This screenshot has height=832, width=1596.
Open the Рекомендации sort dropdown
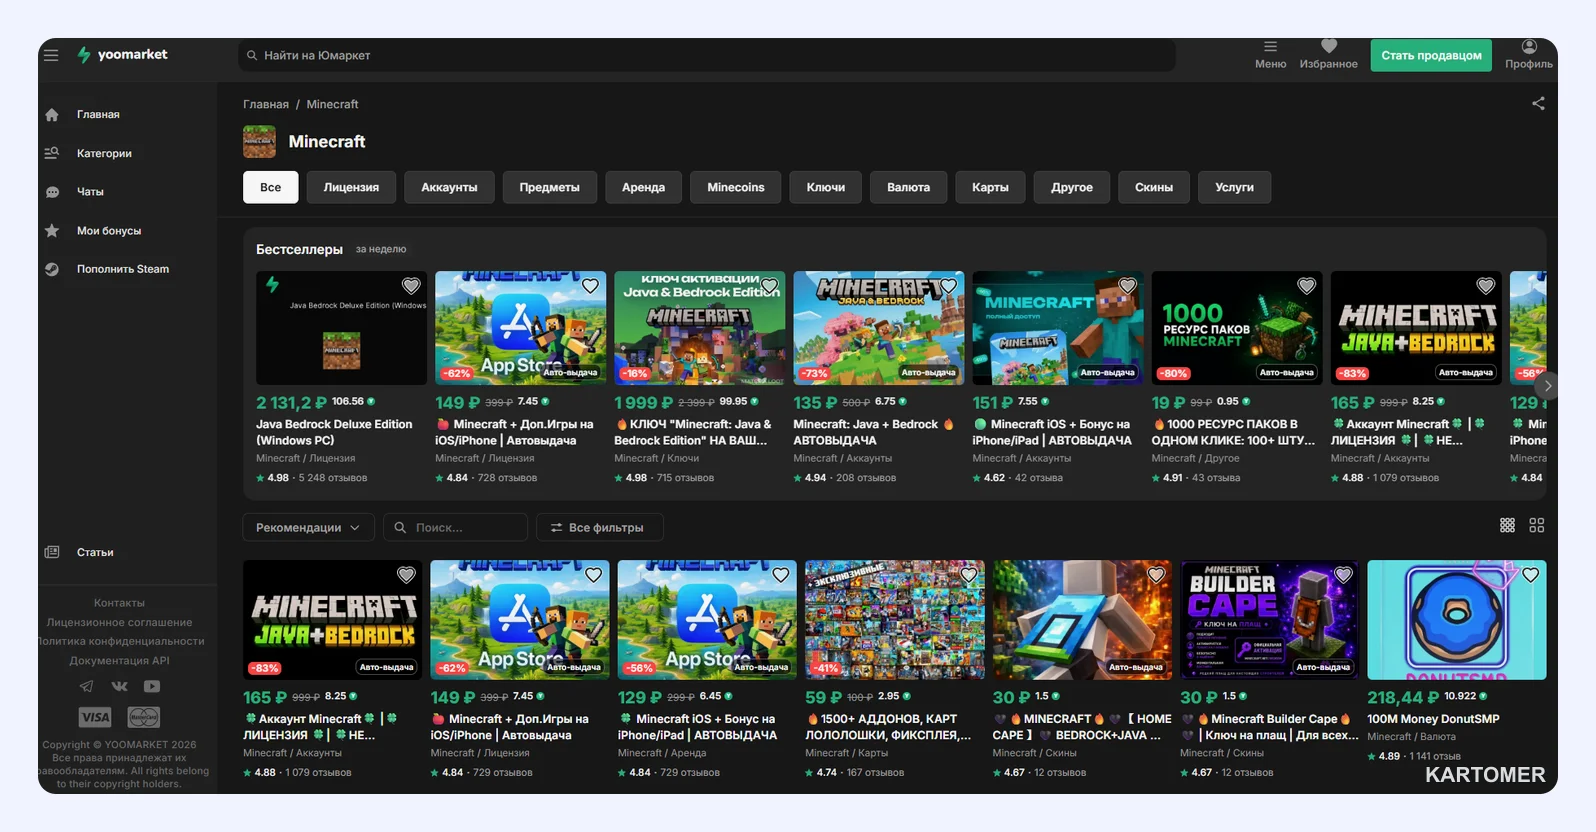[308, 527]
